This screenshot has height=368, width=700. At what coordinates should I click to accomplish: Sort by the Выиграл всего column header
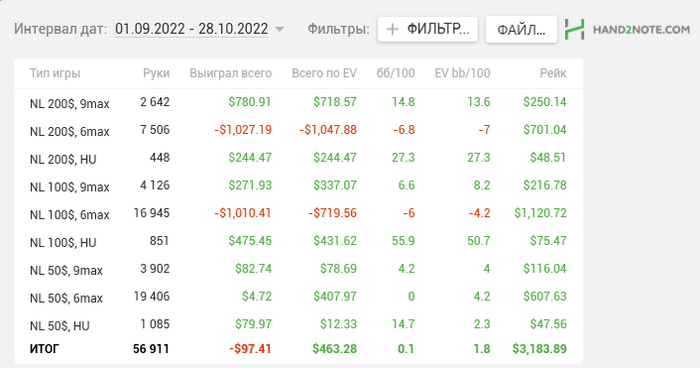(x=230, y=73)
